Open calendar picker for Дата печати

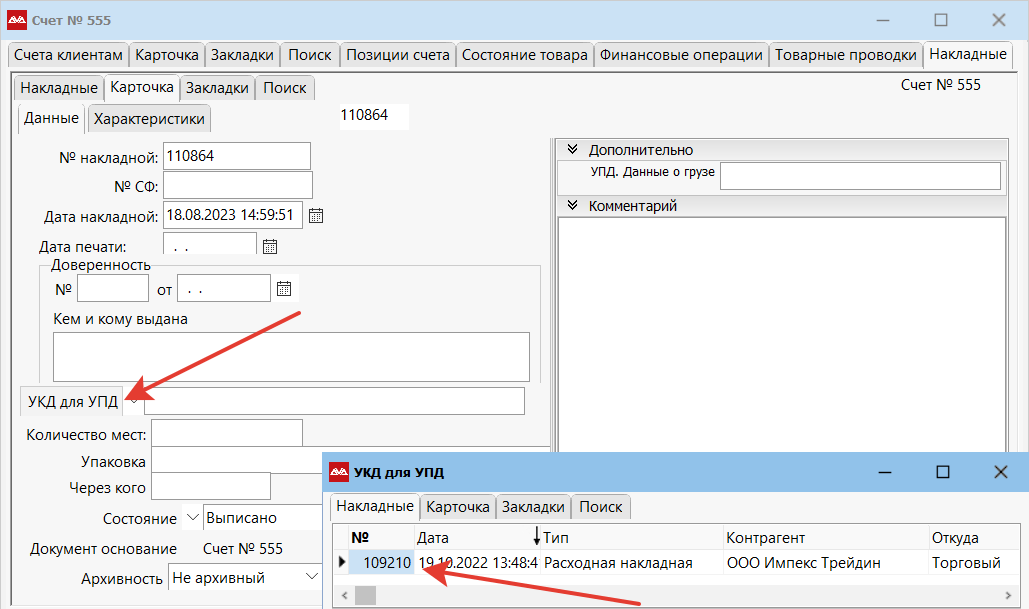[269, 246]
